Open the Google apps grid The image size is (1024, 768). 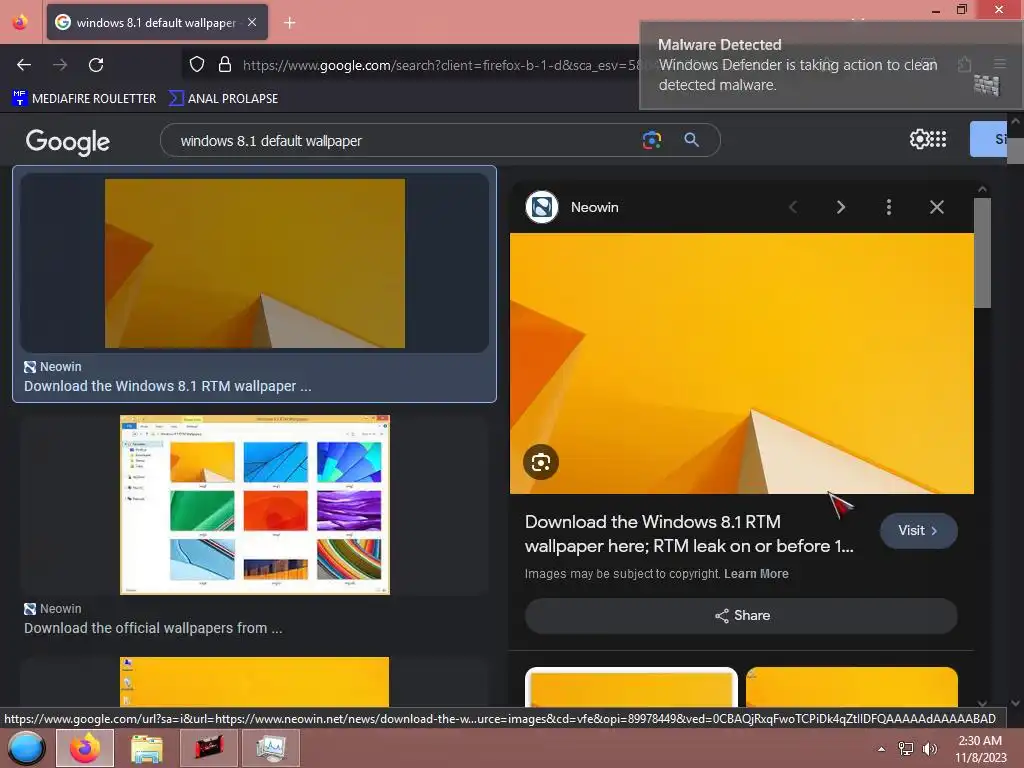(938, 139)
